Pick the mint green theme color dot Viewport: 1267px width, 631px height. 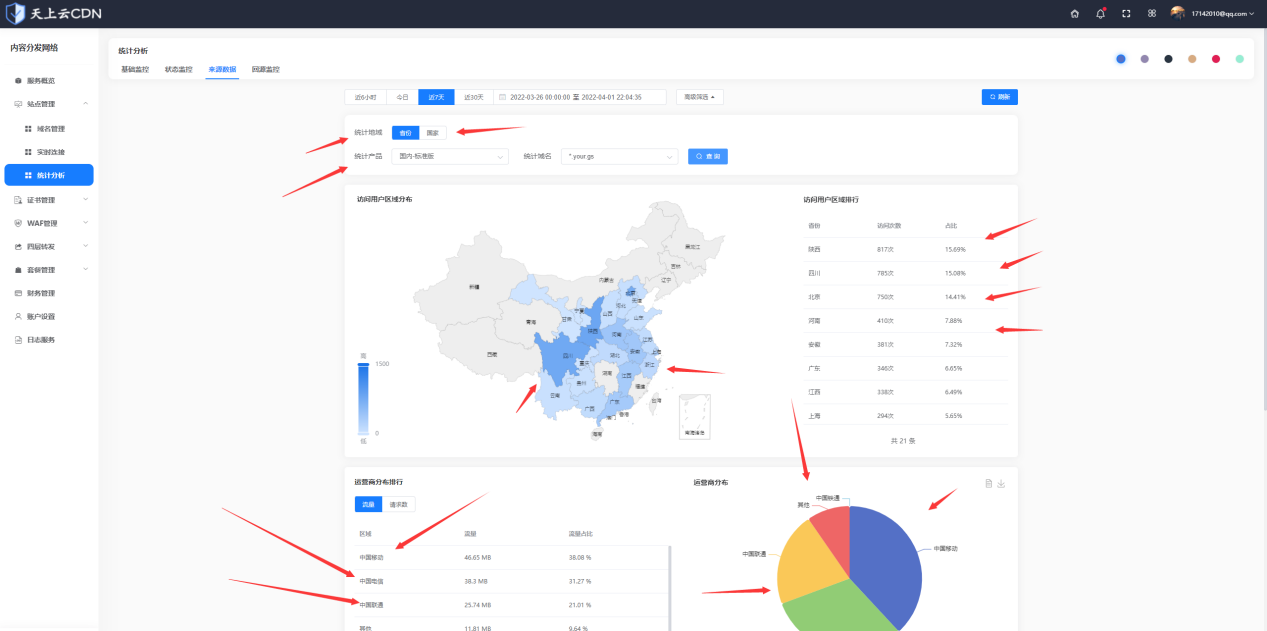click(1240, 59)
